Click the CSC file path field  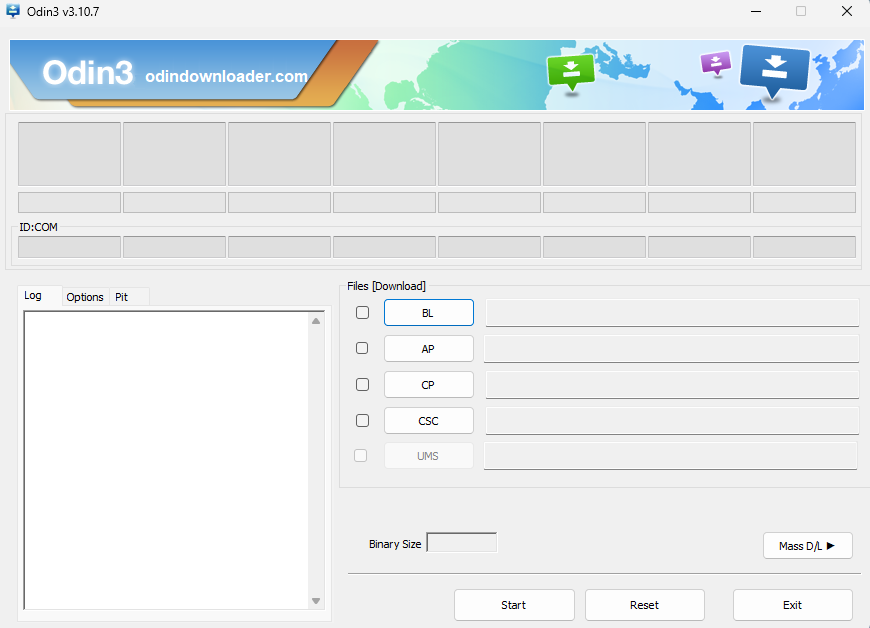(x=672, y=421)
